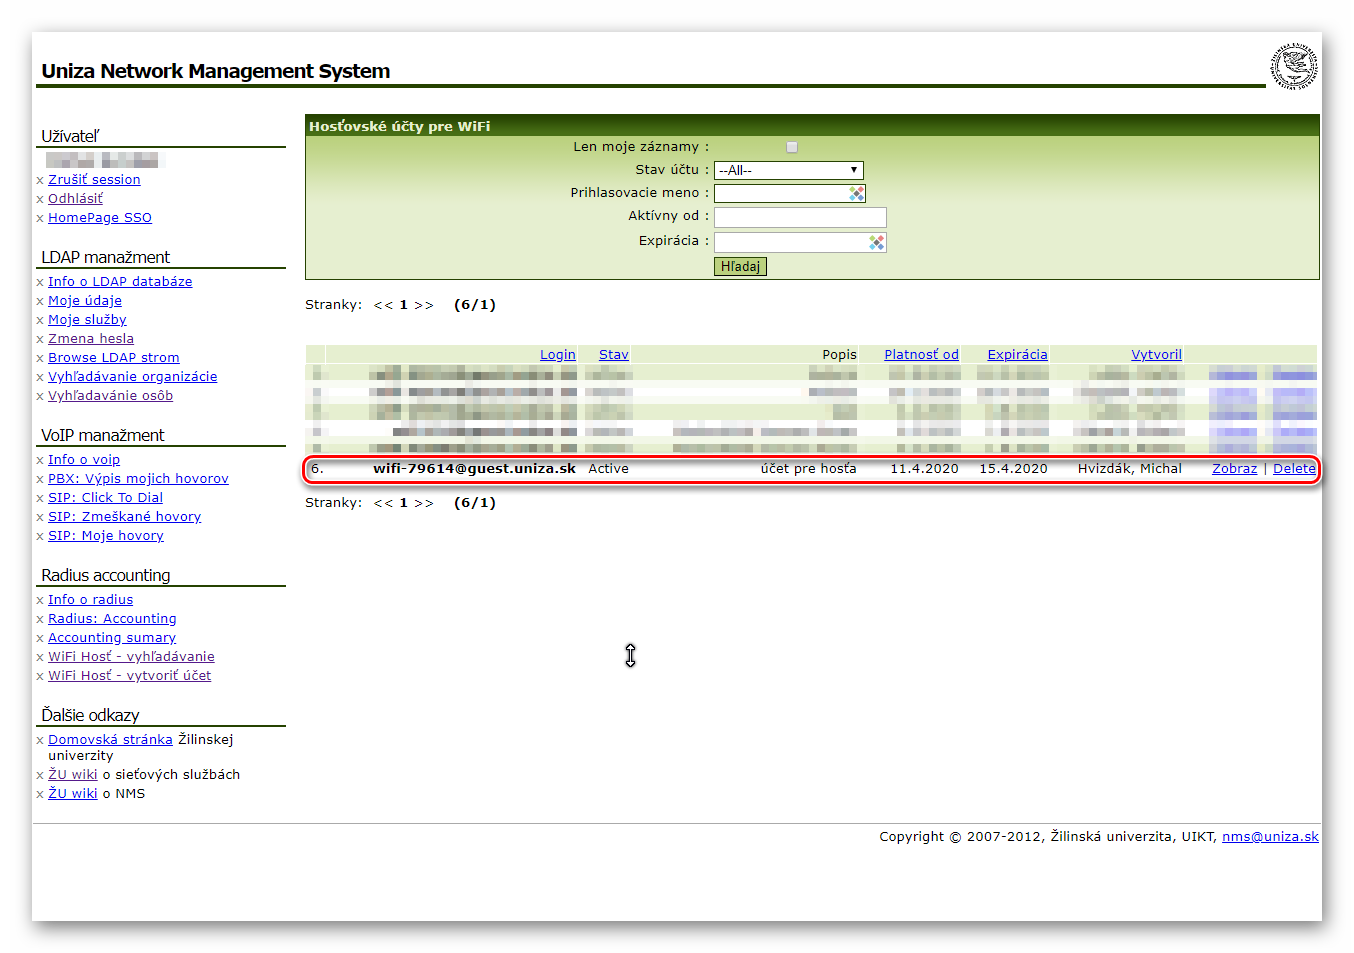The height and width of the screenshot is (953, 1354).
Task: Open Vyhľadávanie organizácie link
Action: (132, 377)
